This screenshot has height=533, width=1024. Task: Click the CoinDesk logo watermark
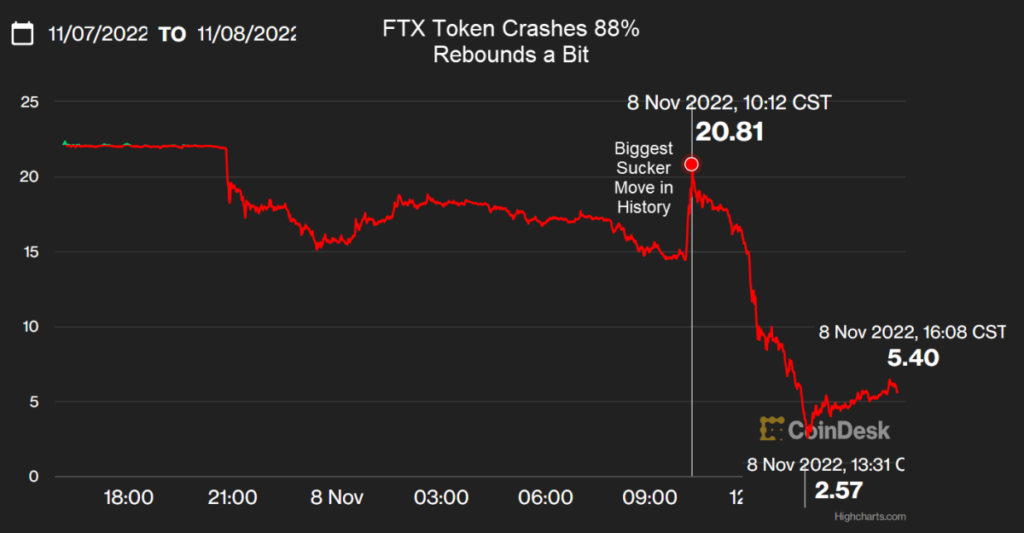[824, 429]
